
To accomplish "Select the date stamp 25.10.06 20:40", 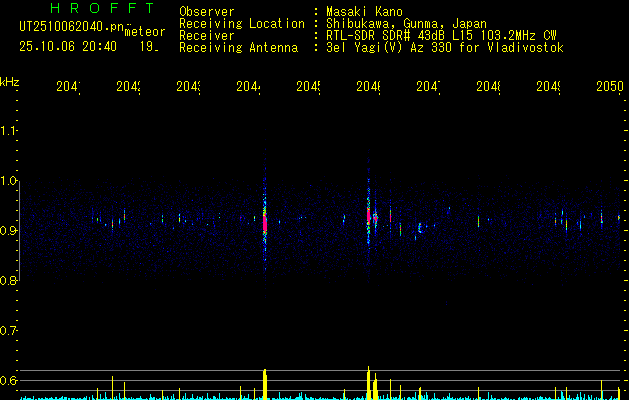I will (68, 47).
